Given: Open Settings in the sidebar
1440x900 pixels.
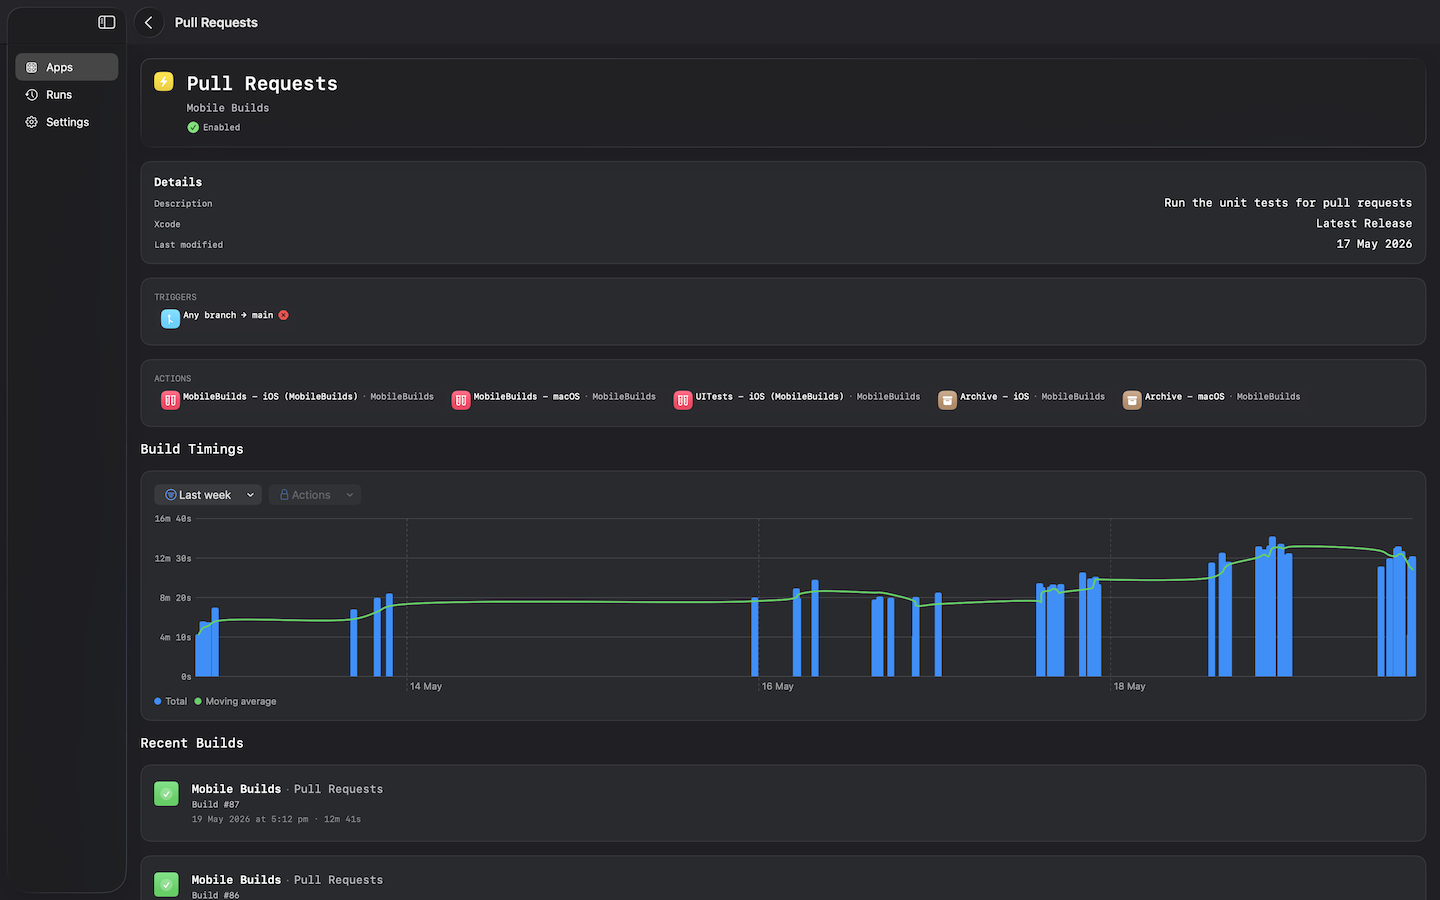Looking at the screenshot, I should pyautogui.click(x=67, y=122).
